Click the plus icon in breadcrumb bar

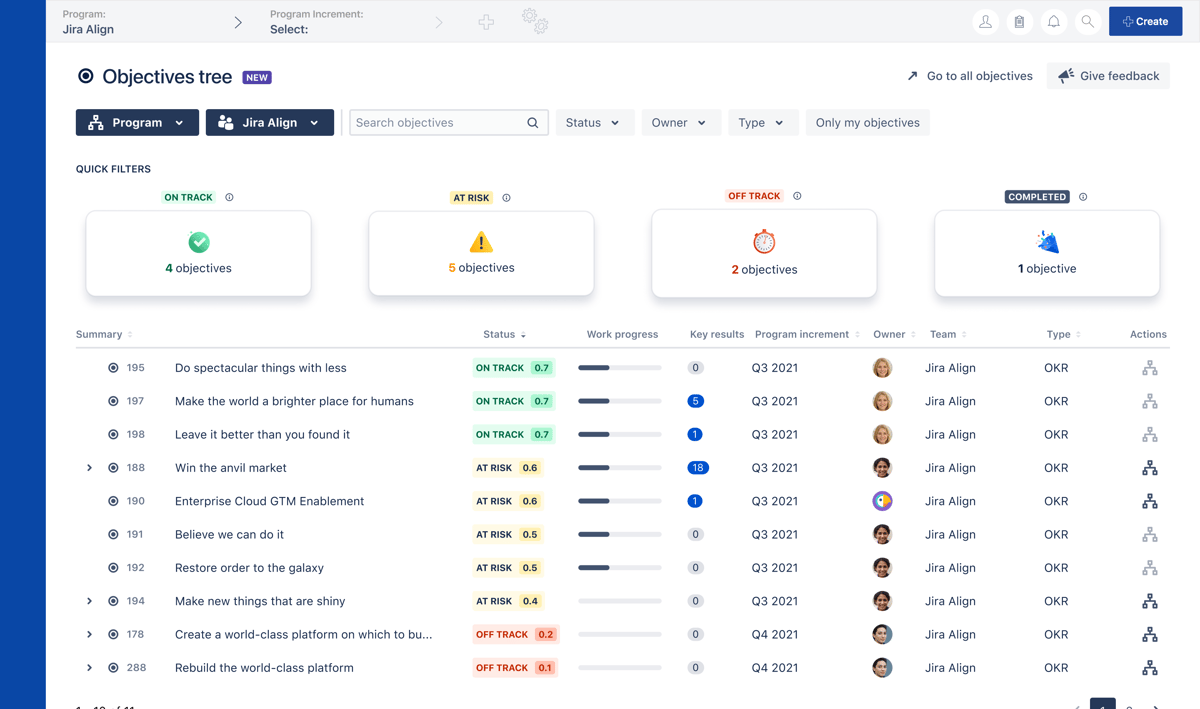tap(486, 21)
